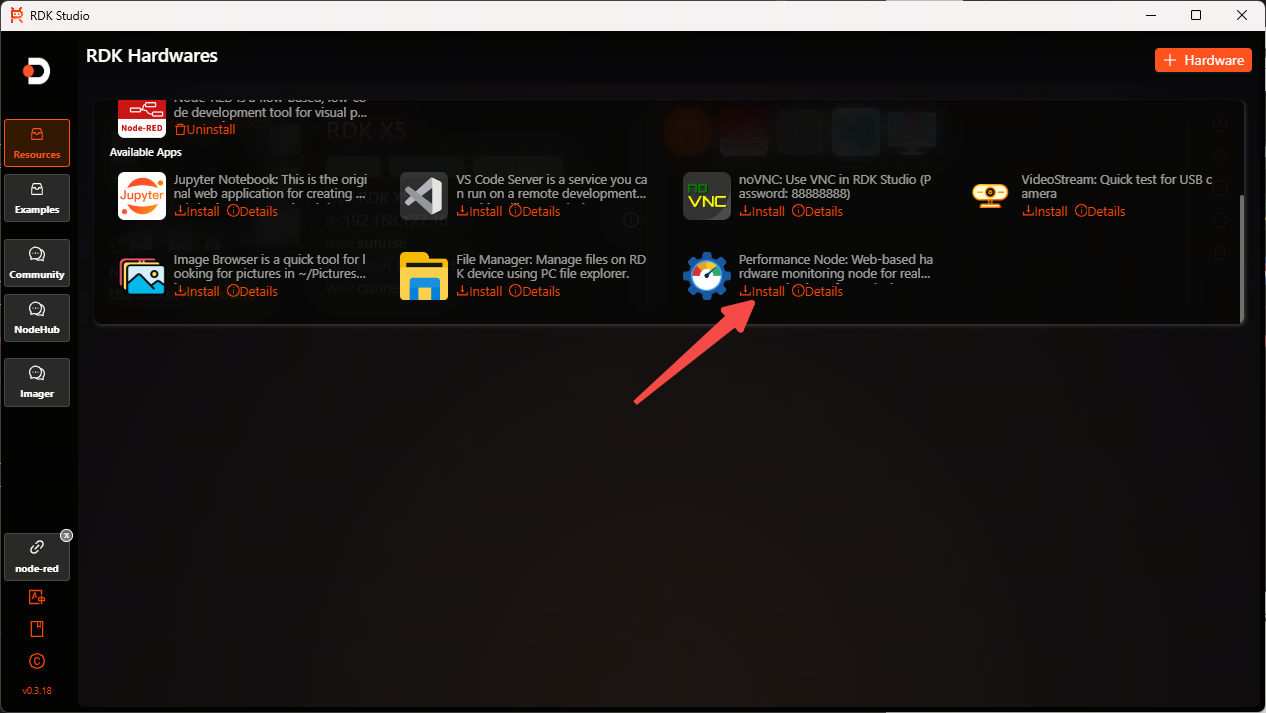
Task: Select the VS Code Server icon
Action: pyautogui.click(x=424, y=196)
